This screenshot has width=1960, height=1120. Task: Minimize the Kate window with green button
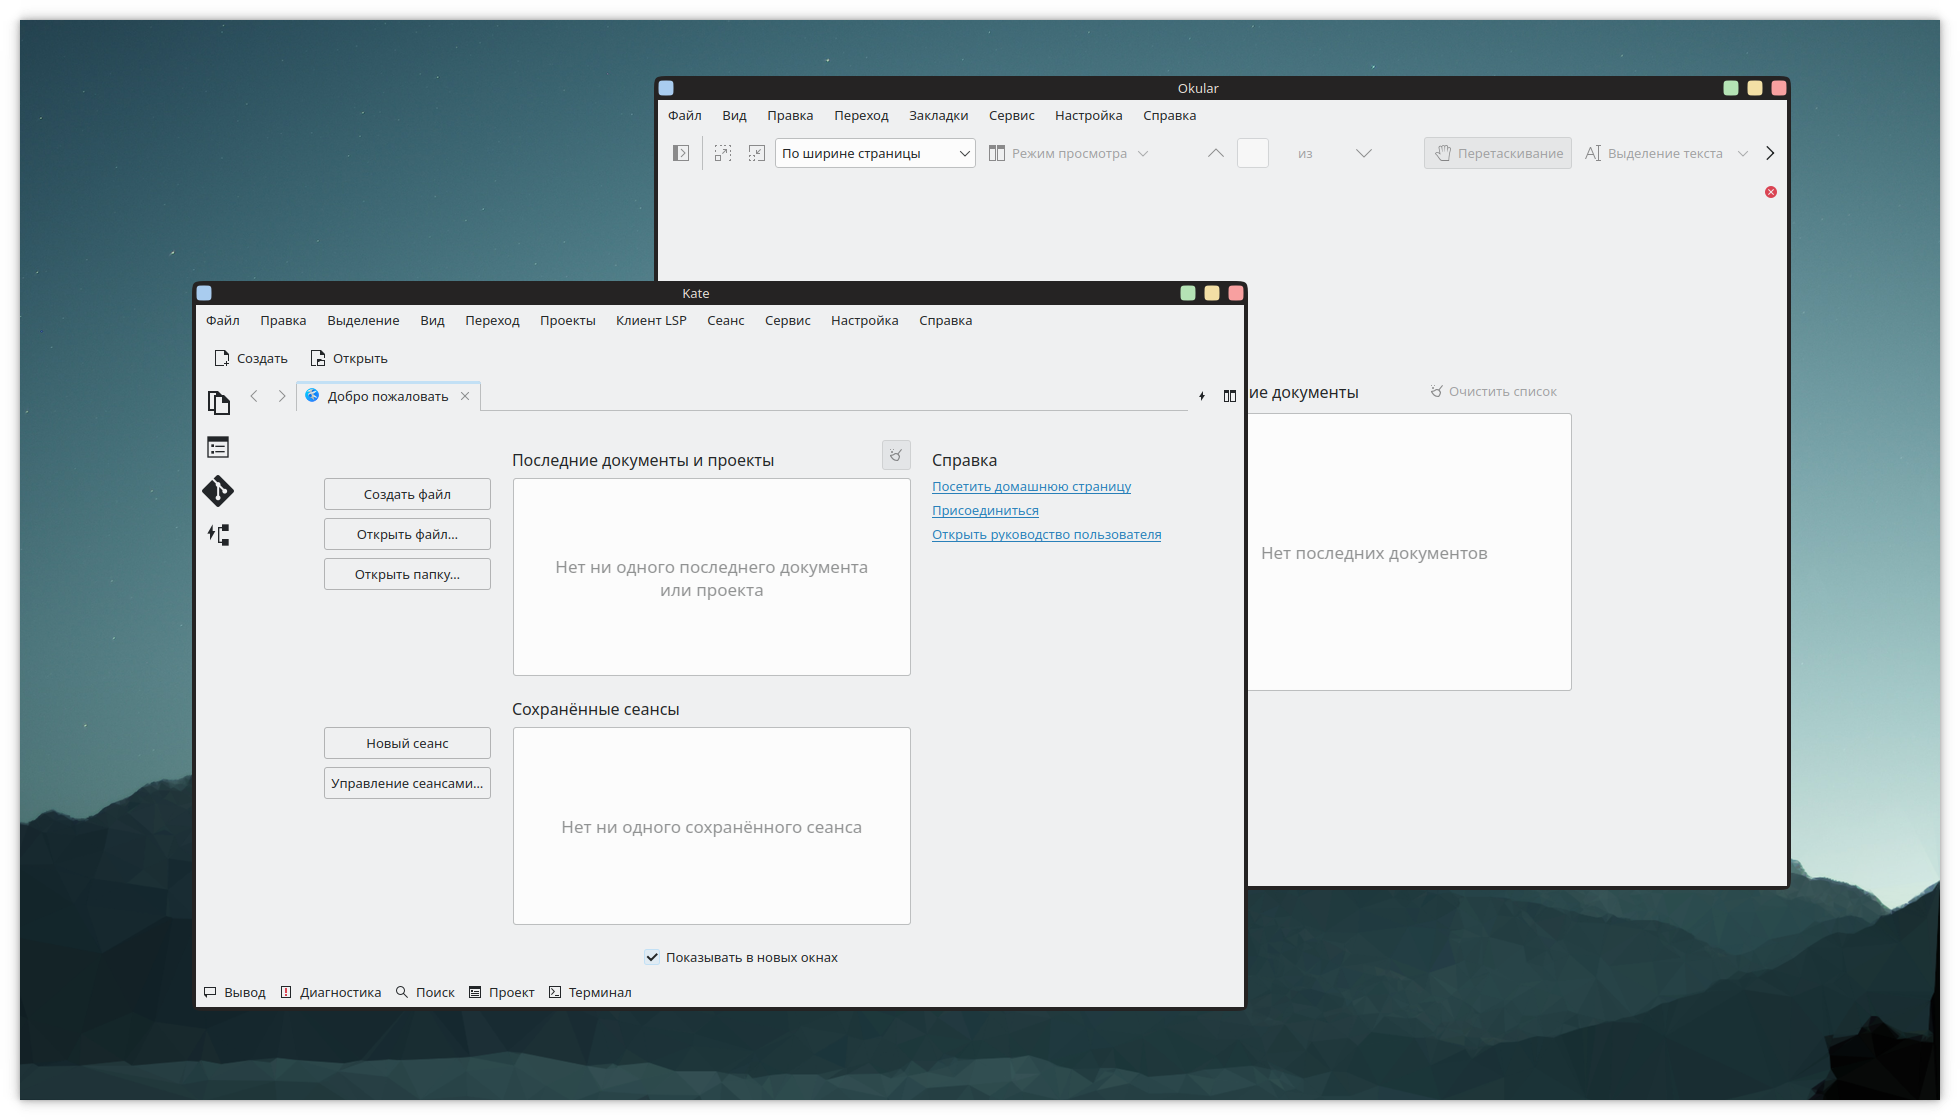[1188, 293]
